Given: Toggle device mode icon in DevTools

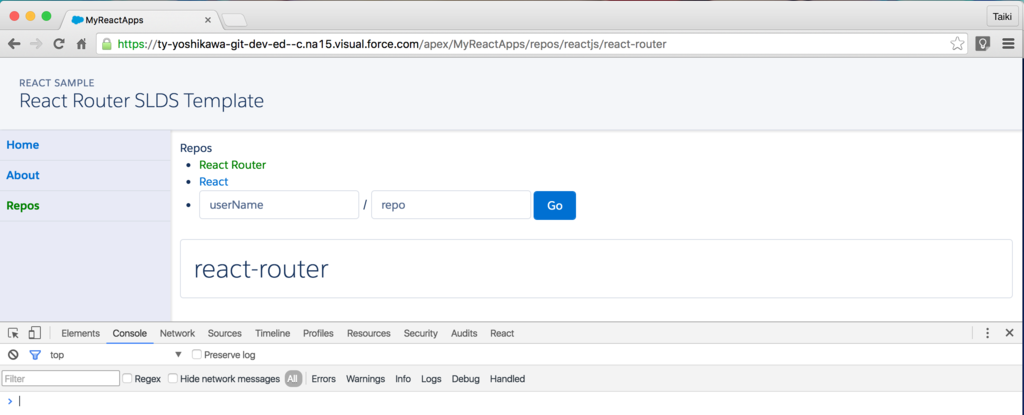Looking at the screenshot, I should (x=35, y=333).
